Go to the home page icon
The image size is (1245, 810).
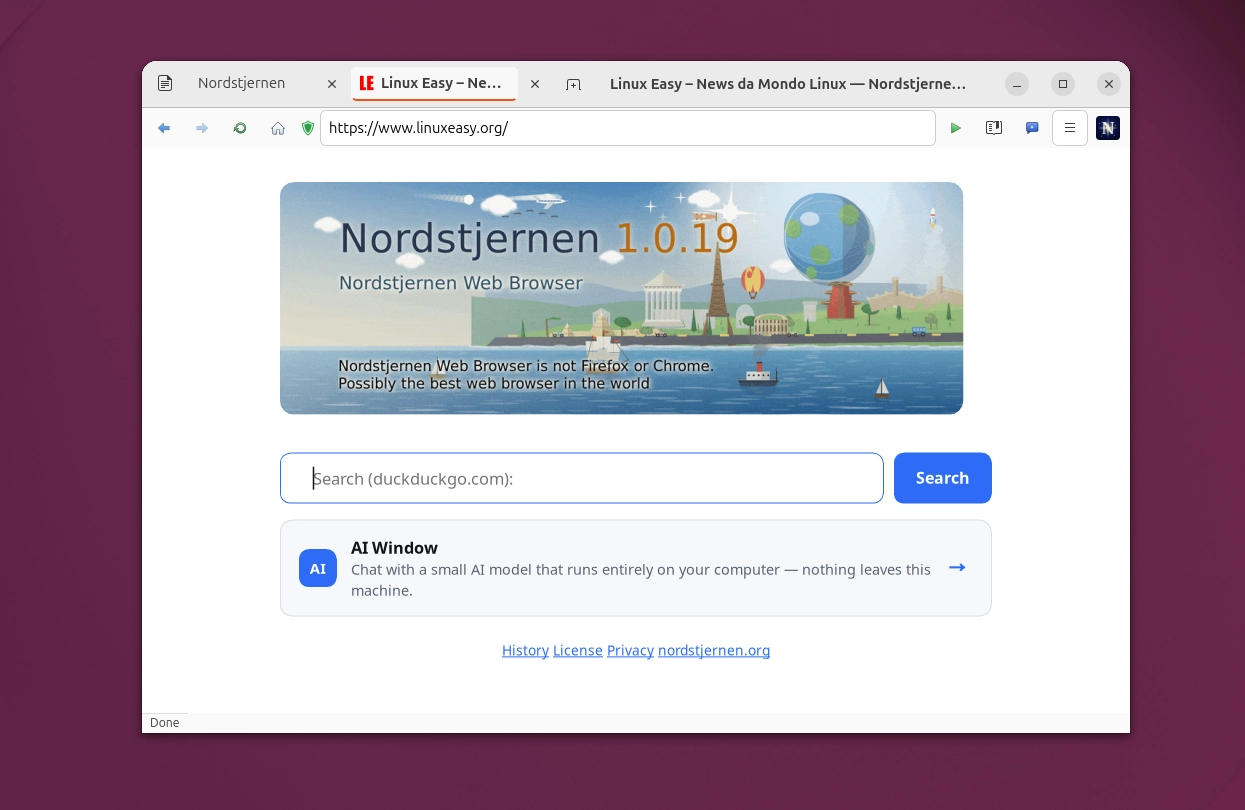278,128
